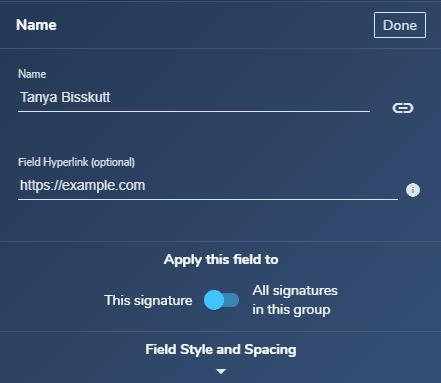Image resolution: width=441 pixels, height=383 pixels.
Task: Select the This signature option label
Action: point(148,300)
